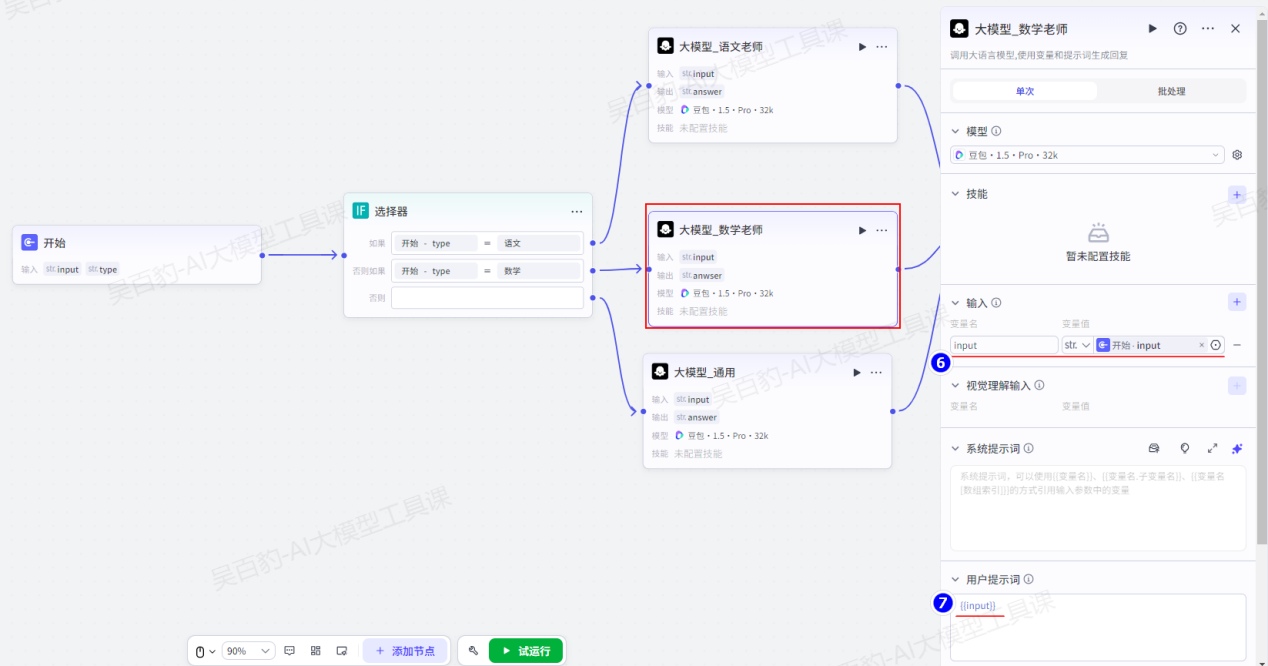Run the 大模型_语文老师 node
This screenshot has height=666, width=1268.
click(862, 47)
